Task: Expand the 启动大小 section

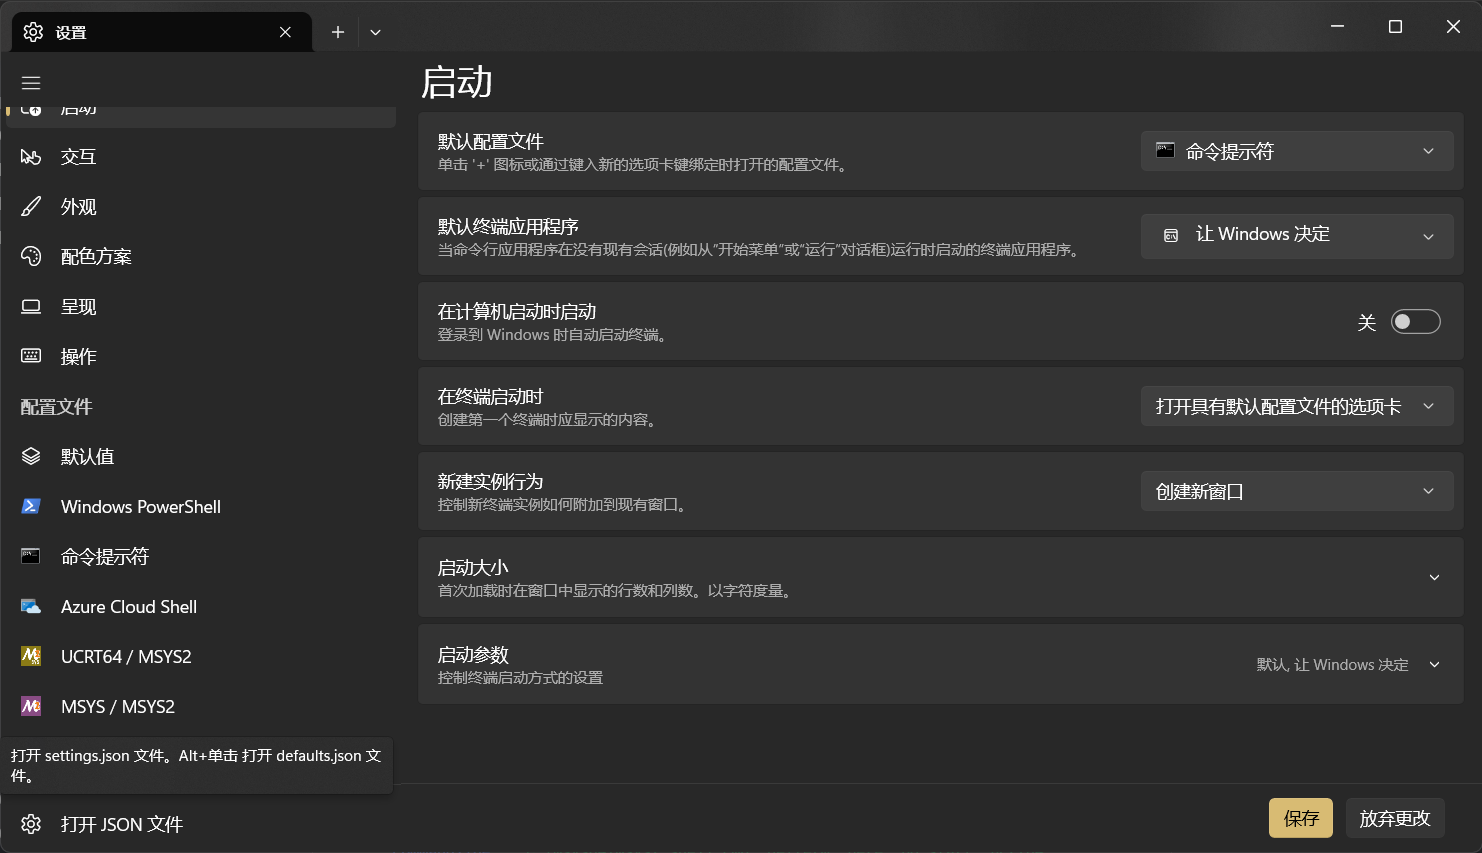Action: [x=1433, y=578]
